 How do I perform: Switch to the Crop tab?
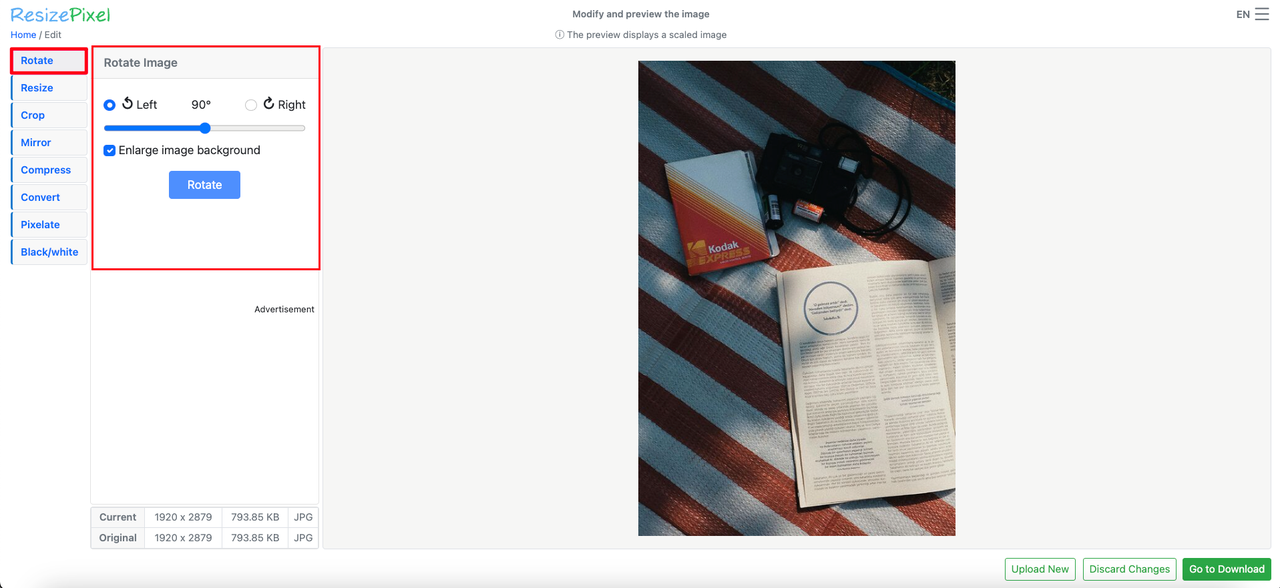49,115
